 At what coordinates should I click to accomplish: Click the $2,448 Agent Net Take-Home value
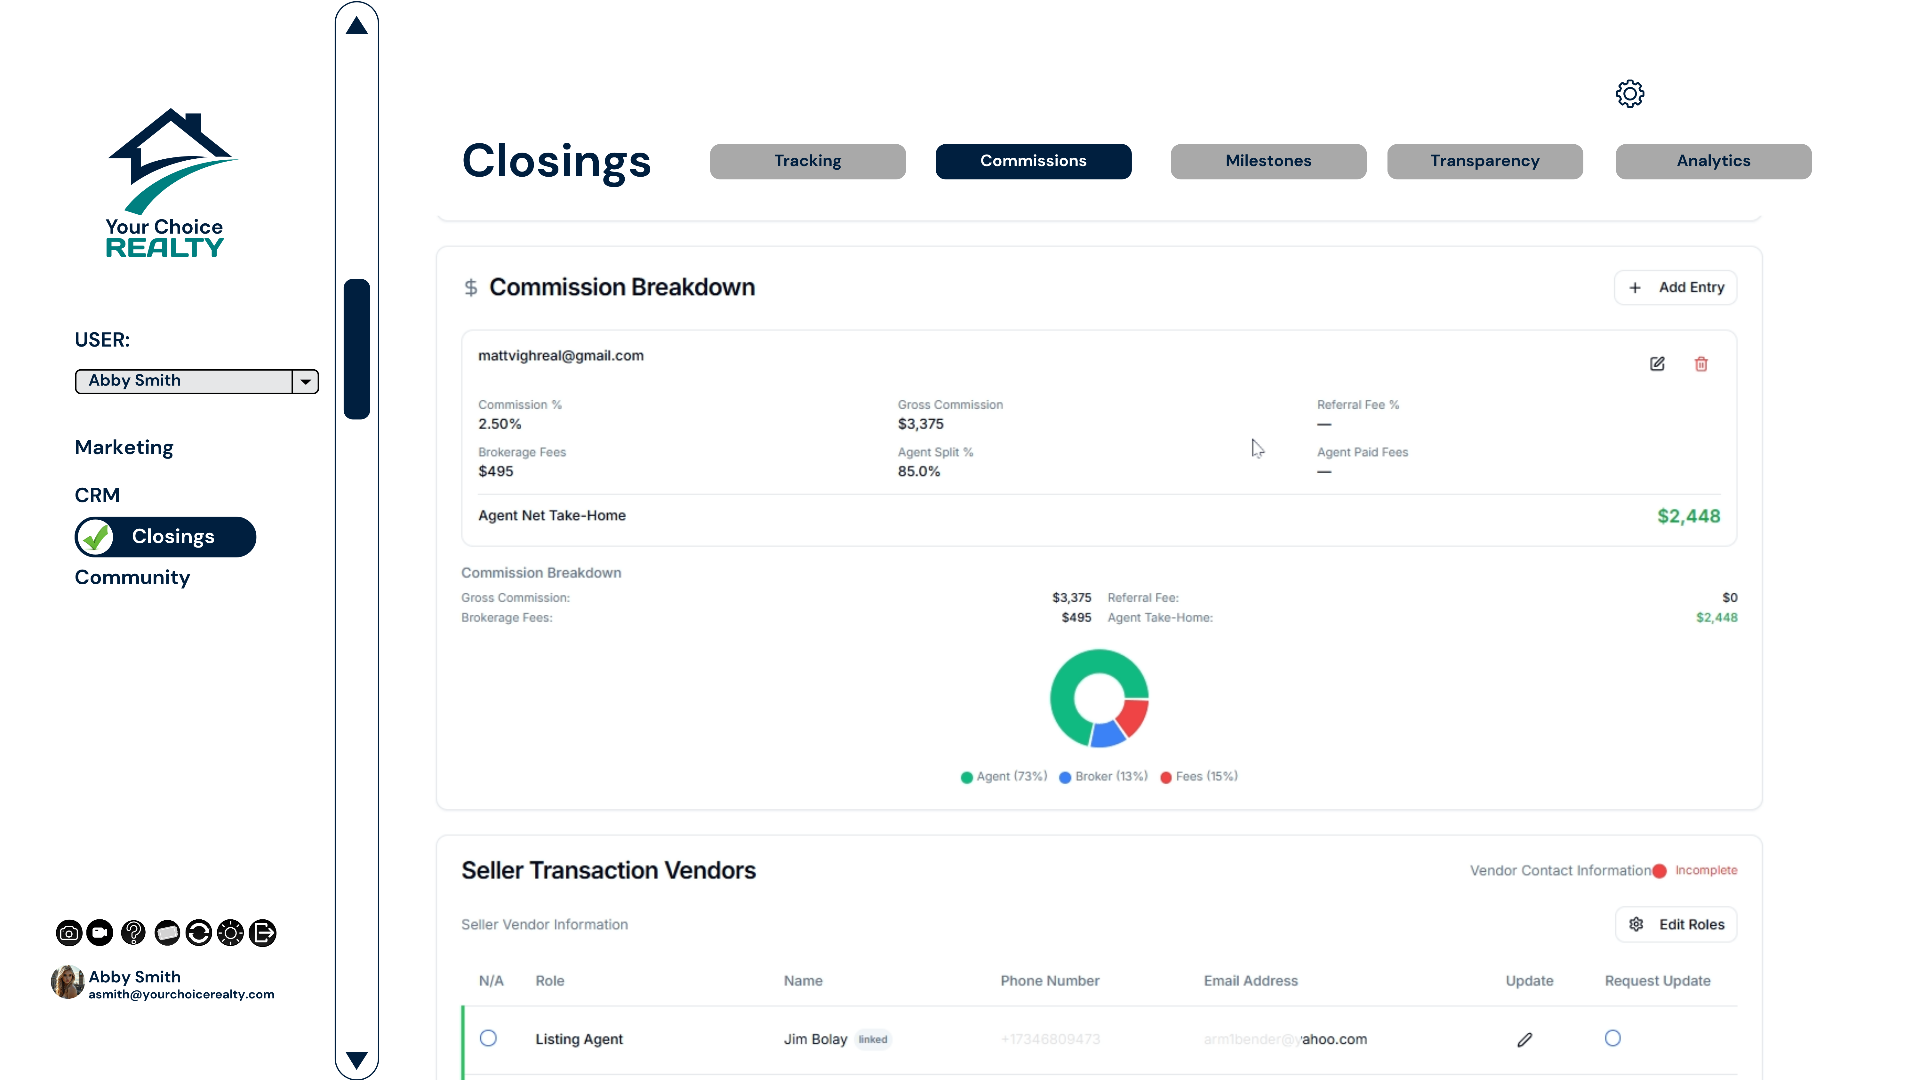[1689, 516]
